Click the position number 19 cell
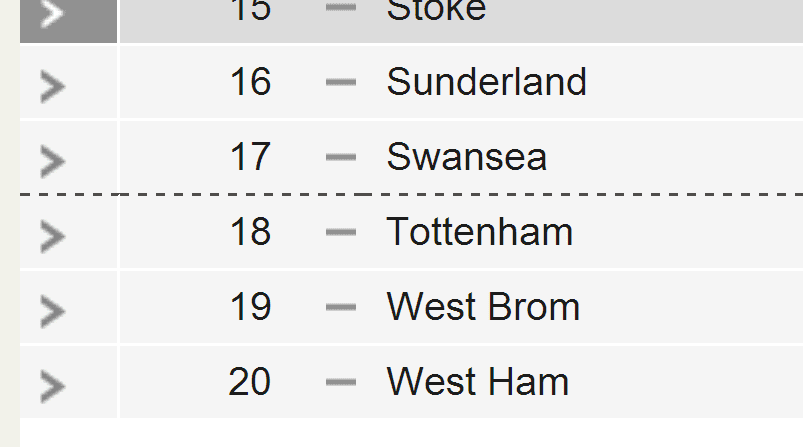Screen dimensions: 803x447 click(x=250, y=307)
